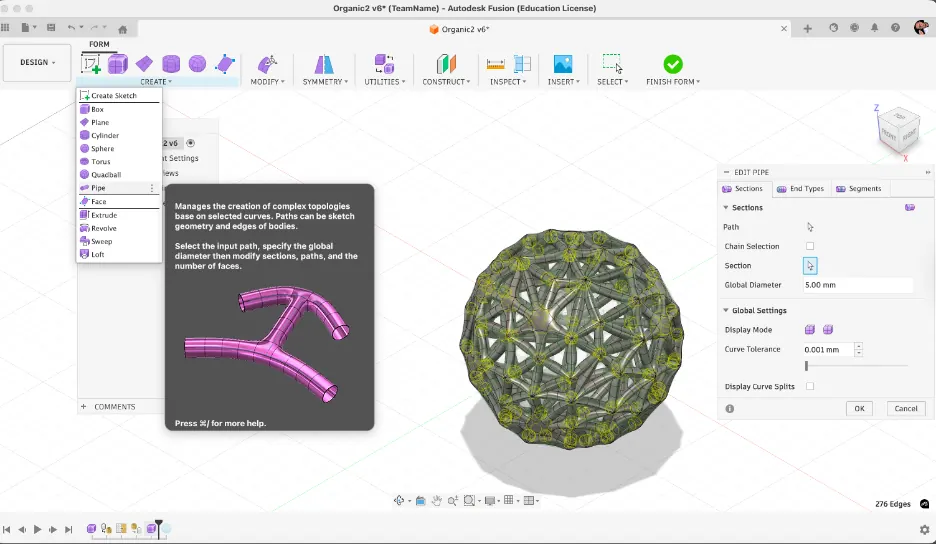Click the timeline settings gear icon
Viewport: 936px width, 544px height.
click(925, 530)
